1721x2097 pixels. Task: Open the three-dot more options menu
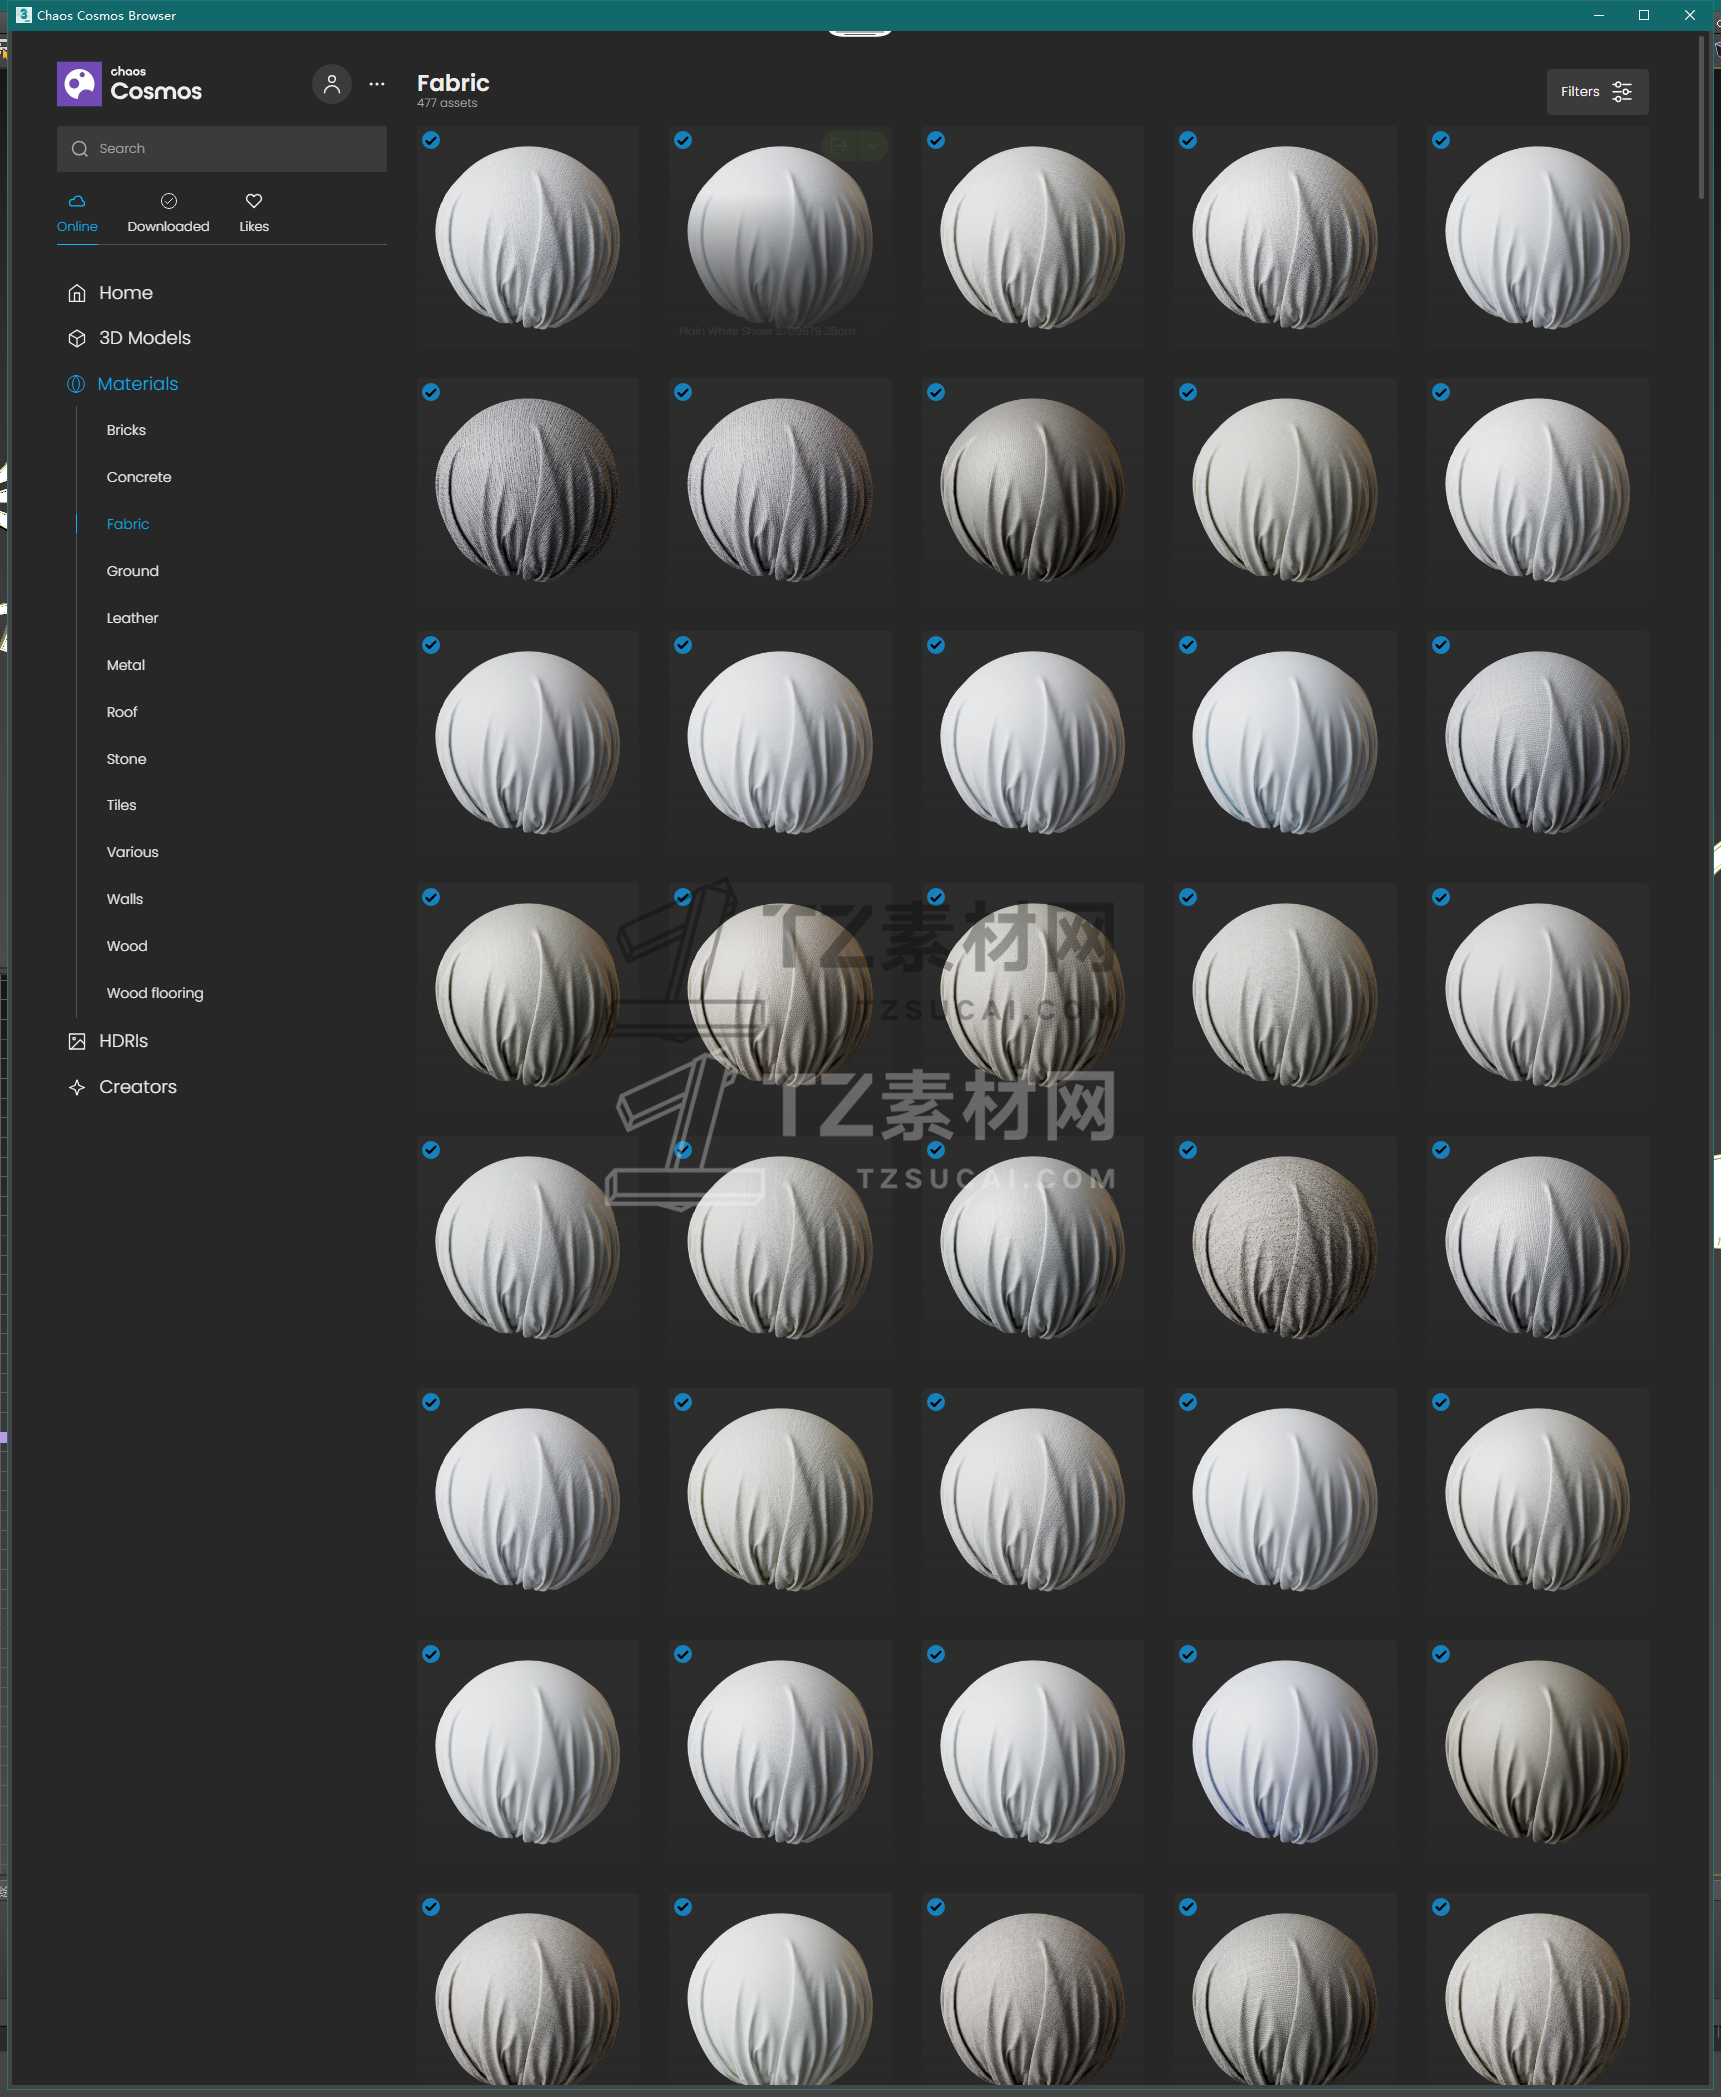pos(377,84)
